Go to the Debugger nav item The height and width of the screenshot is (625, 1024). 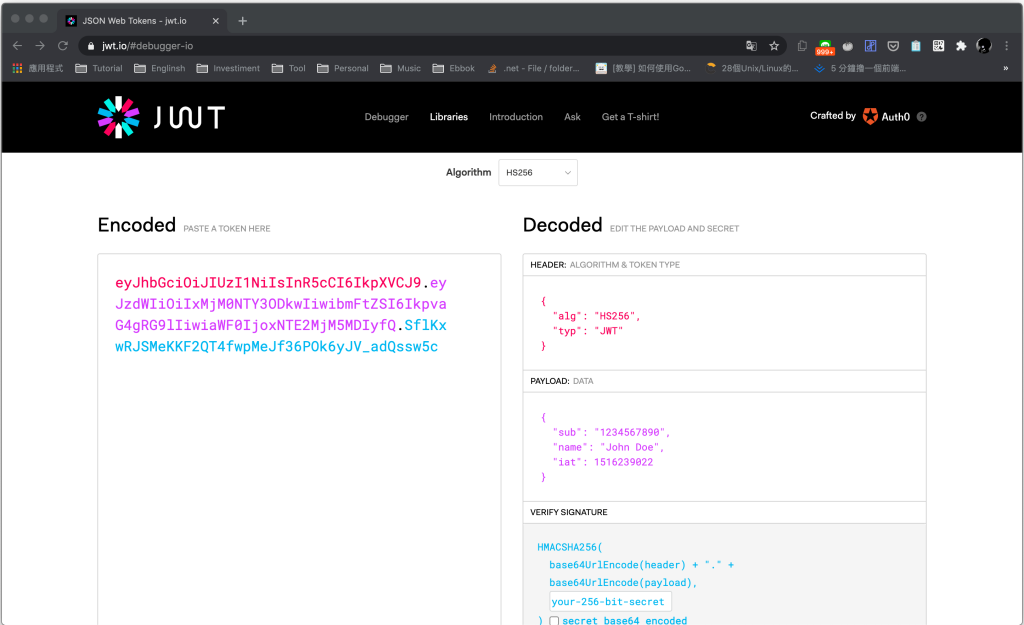point(386,117)
